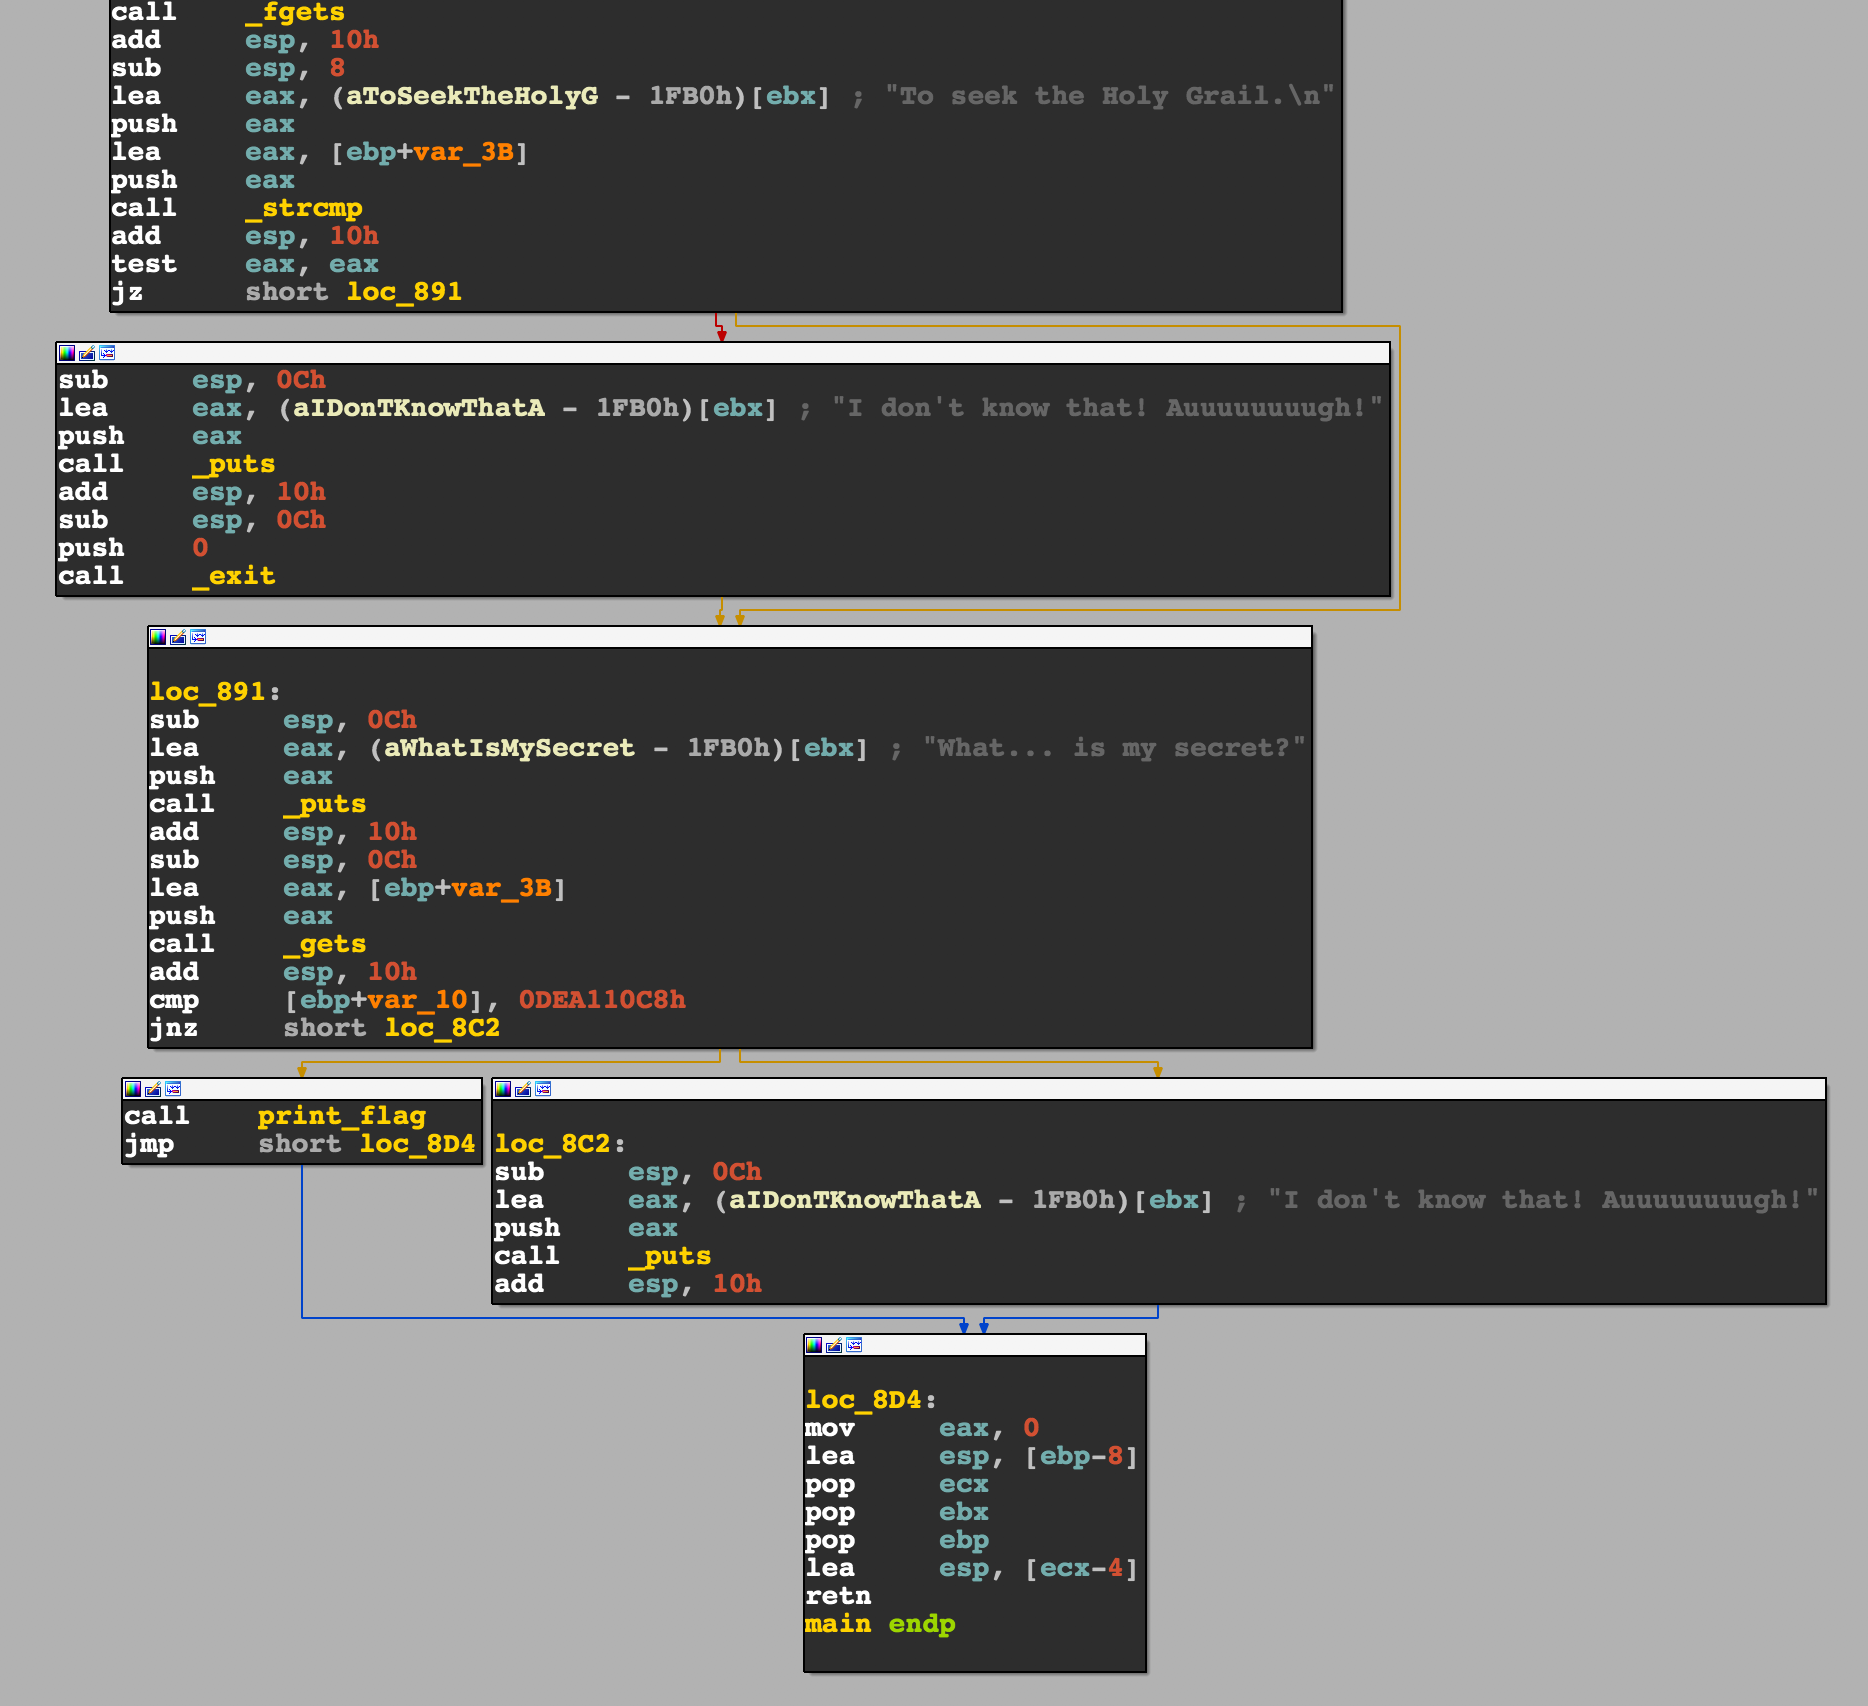The width and height of the screenshot is (1868, 1706).
Task: Click the retn instruction
Action: pos(838,1596)
